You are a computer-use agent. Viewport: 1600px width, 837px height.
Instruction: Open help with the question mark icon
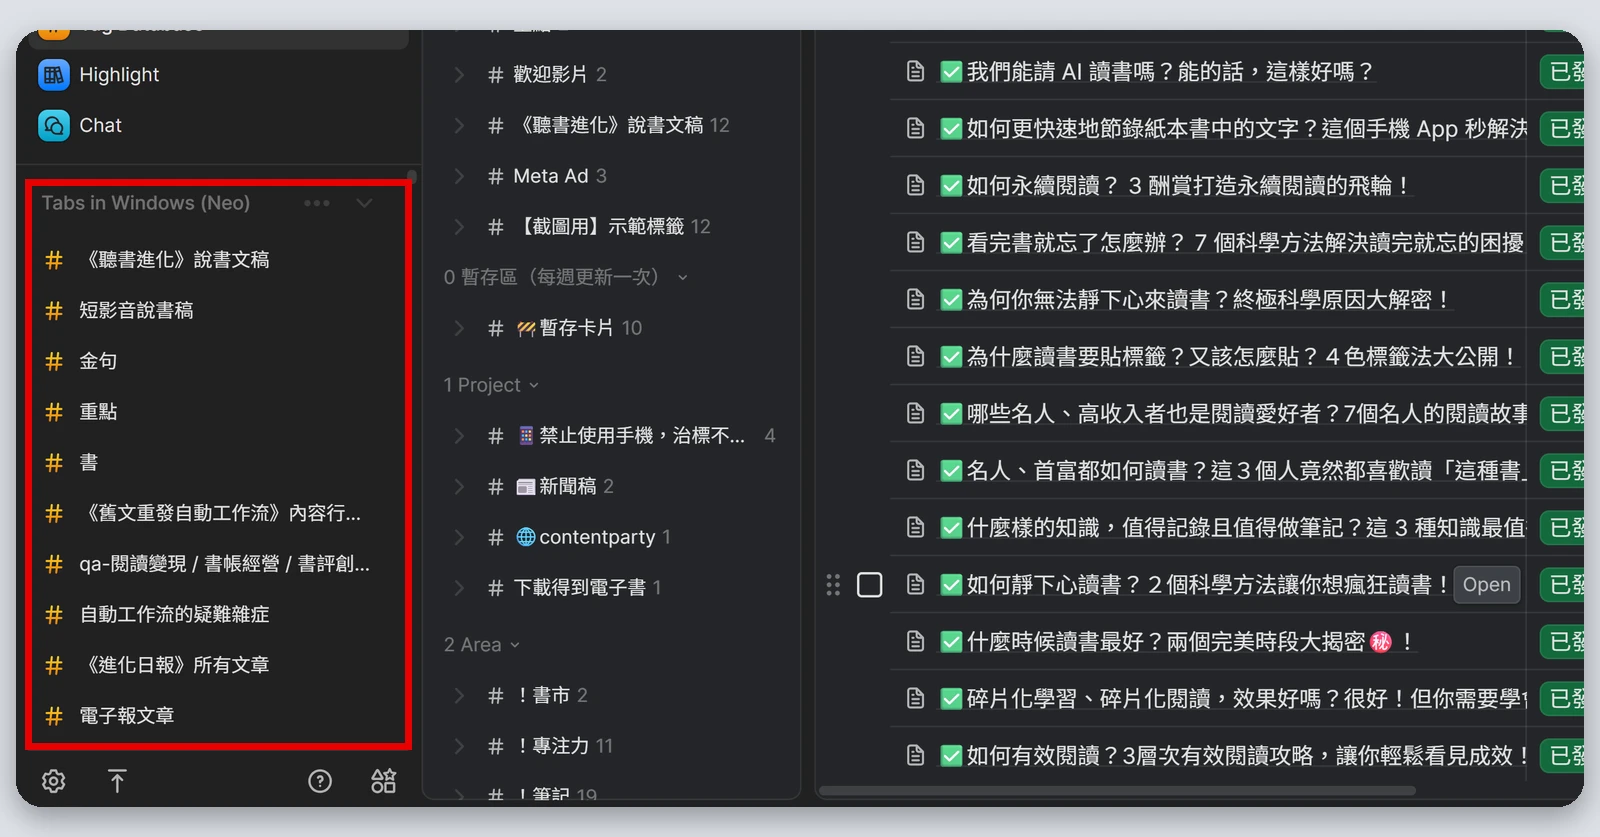(x=320, y=781)
